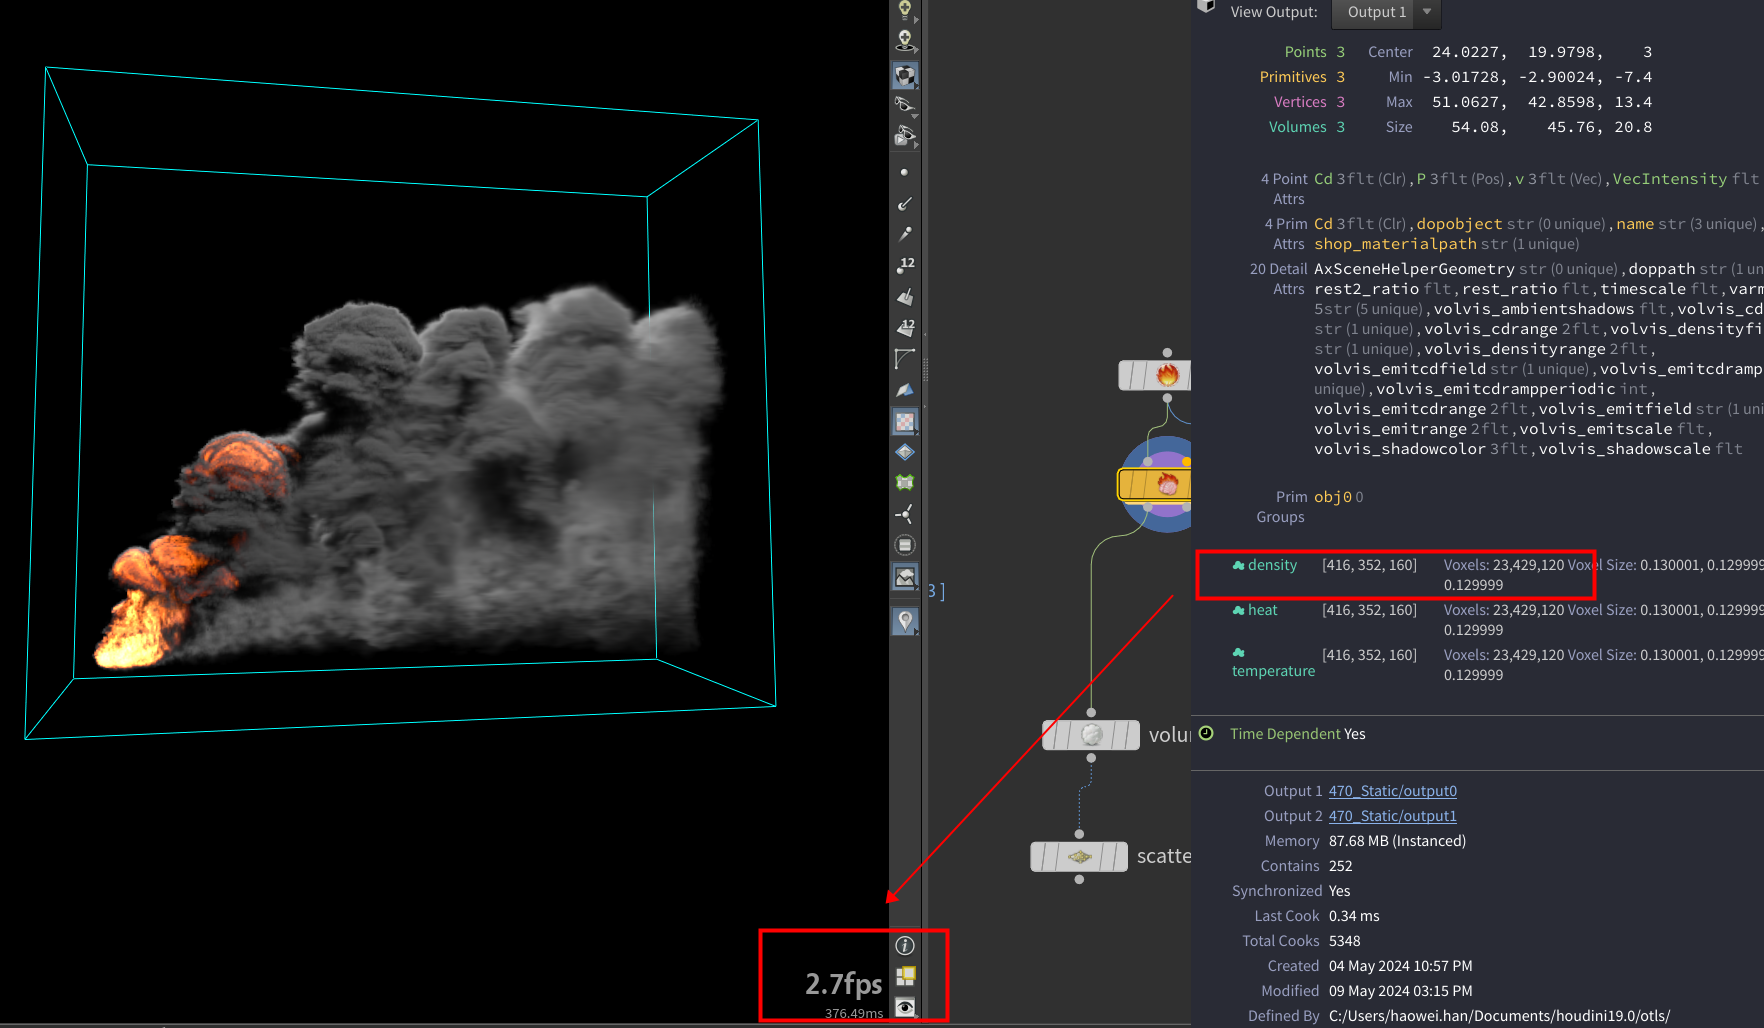
Task: Click the display points icon
Action: pos(905,173)
